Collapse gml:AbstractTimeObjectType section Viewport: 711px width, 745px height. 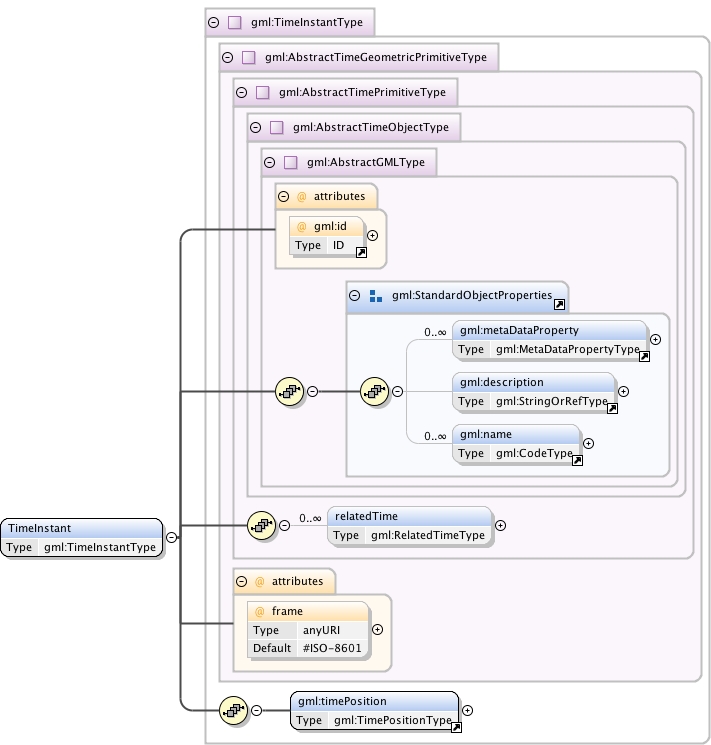(256, 127)
